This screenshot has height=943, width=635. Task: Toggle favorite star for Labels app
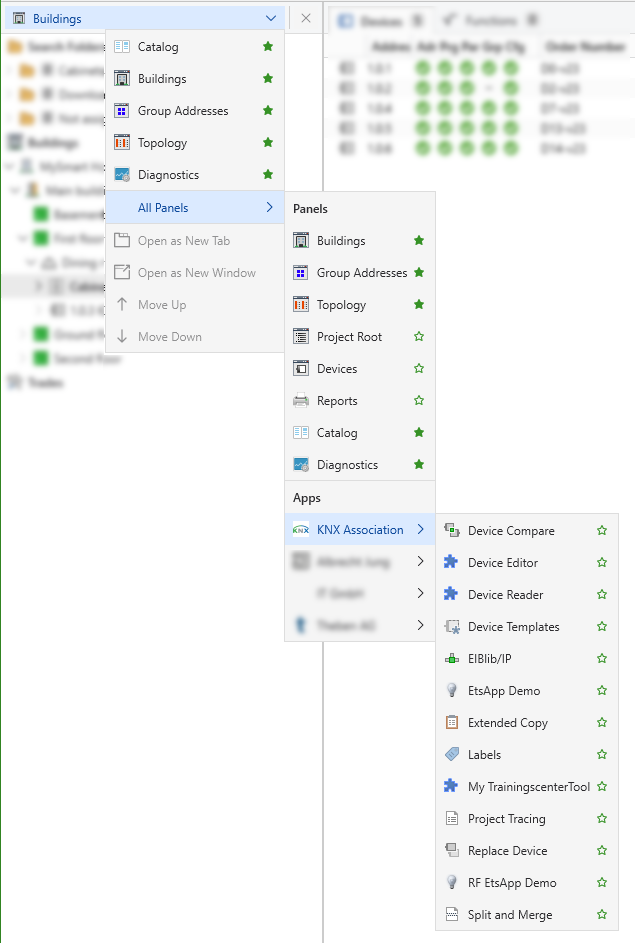(602, 754)
